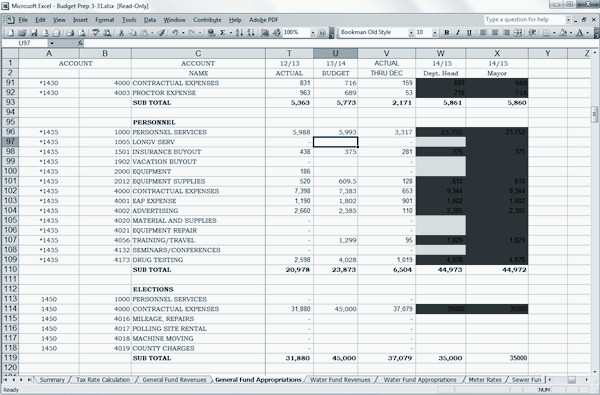600x395 pixels.
Task: Open a file with the Open folder icon
Action: [x=22, y=33]
